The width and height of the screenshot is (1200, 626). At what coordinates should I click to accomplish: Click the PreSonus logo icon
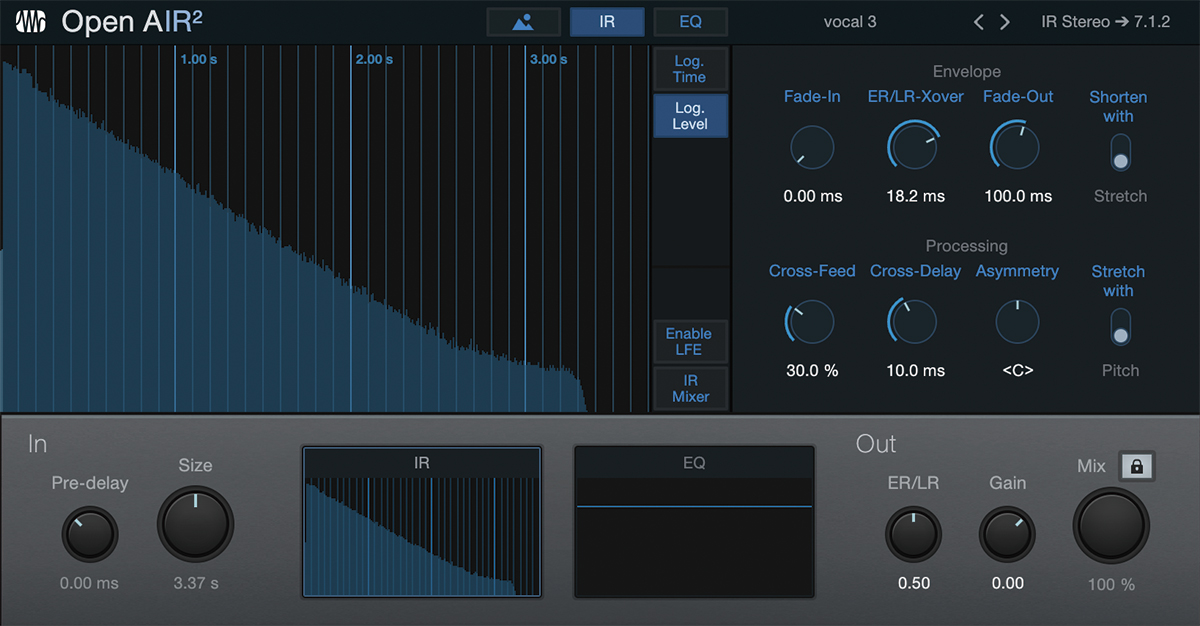pyautogui.click(x=32, y=21)
